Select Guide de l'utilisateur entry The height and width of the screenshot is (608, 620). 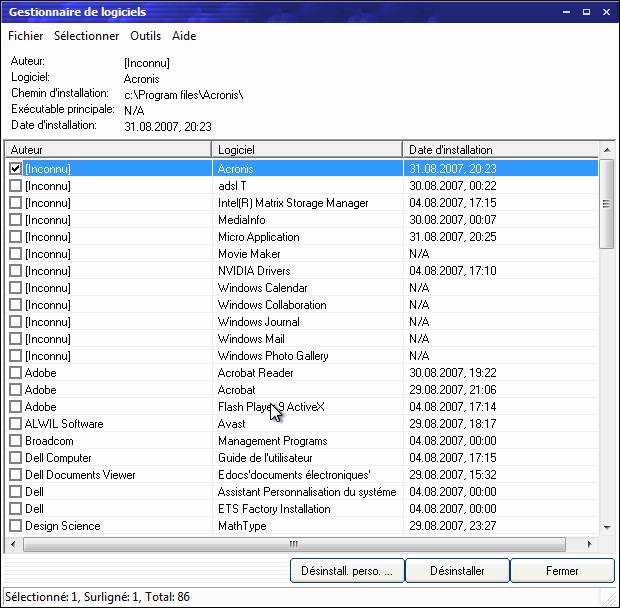tap(265, 458)
